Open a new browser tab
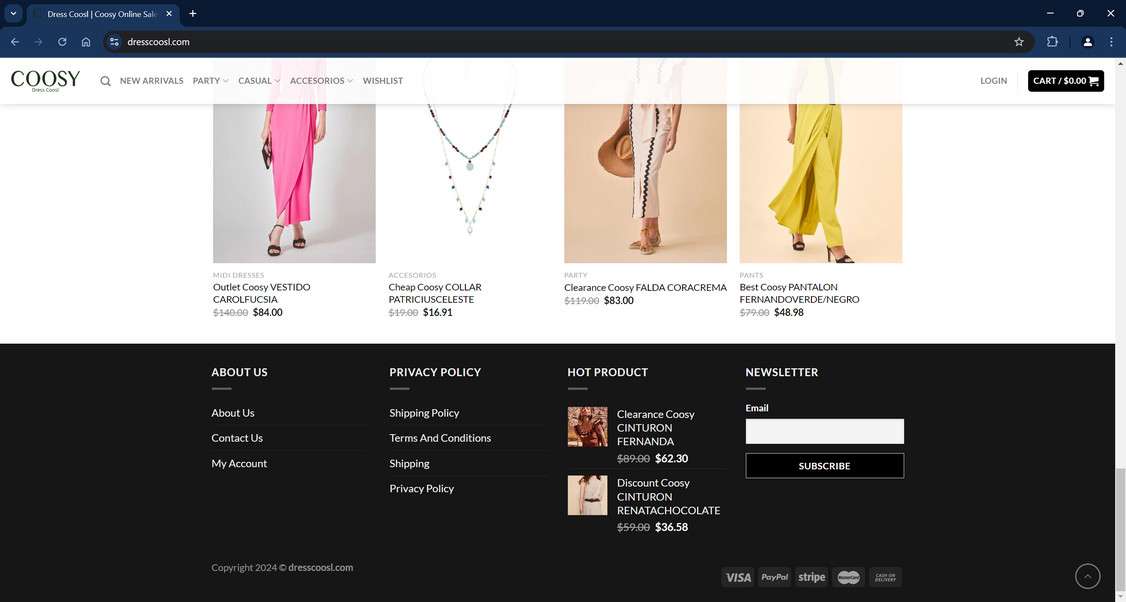Image resolution: width=1126 pixels, height=602 pixels. tap(192, 14)
